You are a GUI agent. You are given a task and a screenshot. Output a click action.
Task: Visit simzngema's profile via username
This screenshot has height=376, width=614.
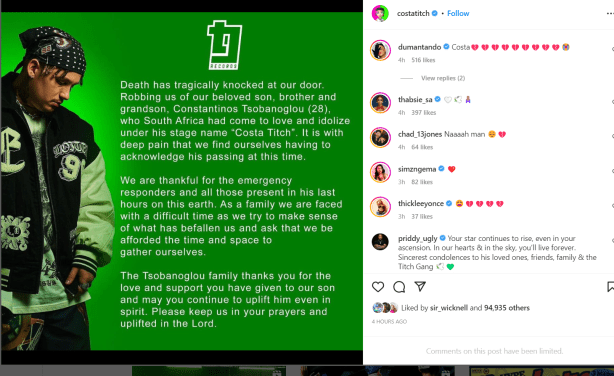coord(417,169)
